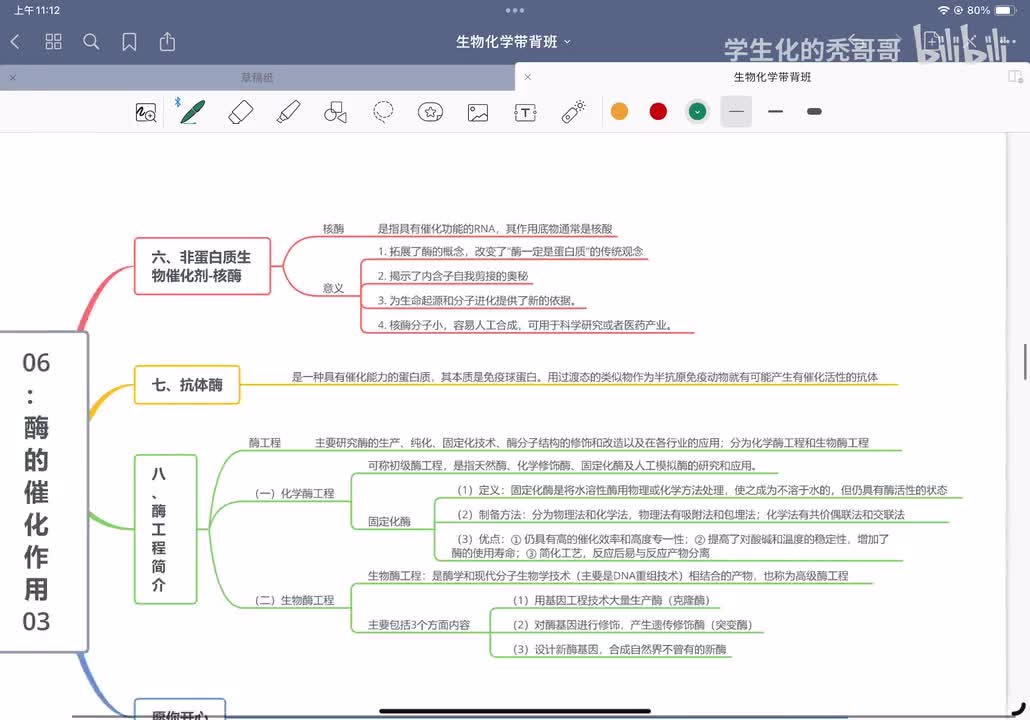The image size is (1030, 720).
Task: Select the Text box tool
Action: [x=525, y=112]
